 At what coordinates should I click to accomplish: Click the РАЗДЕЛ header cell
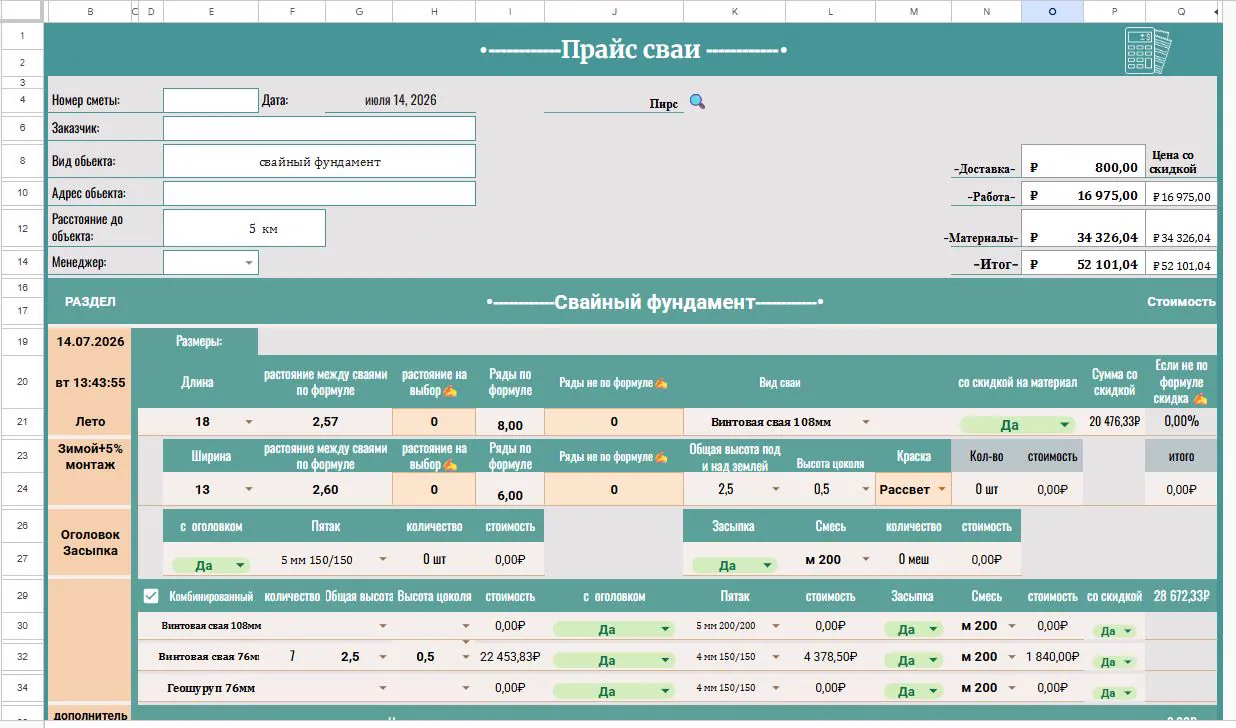pos(90,302)
